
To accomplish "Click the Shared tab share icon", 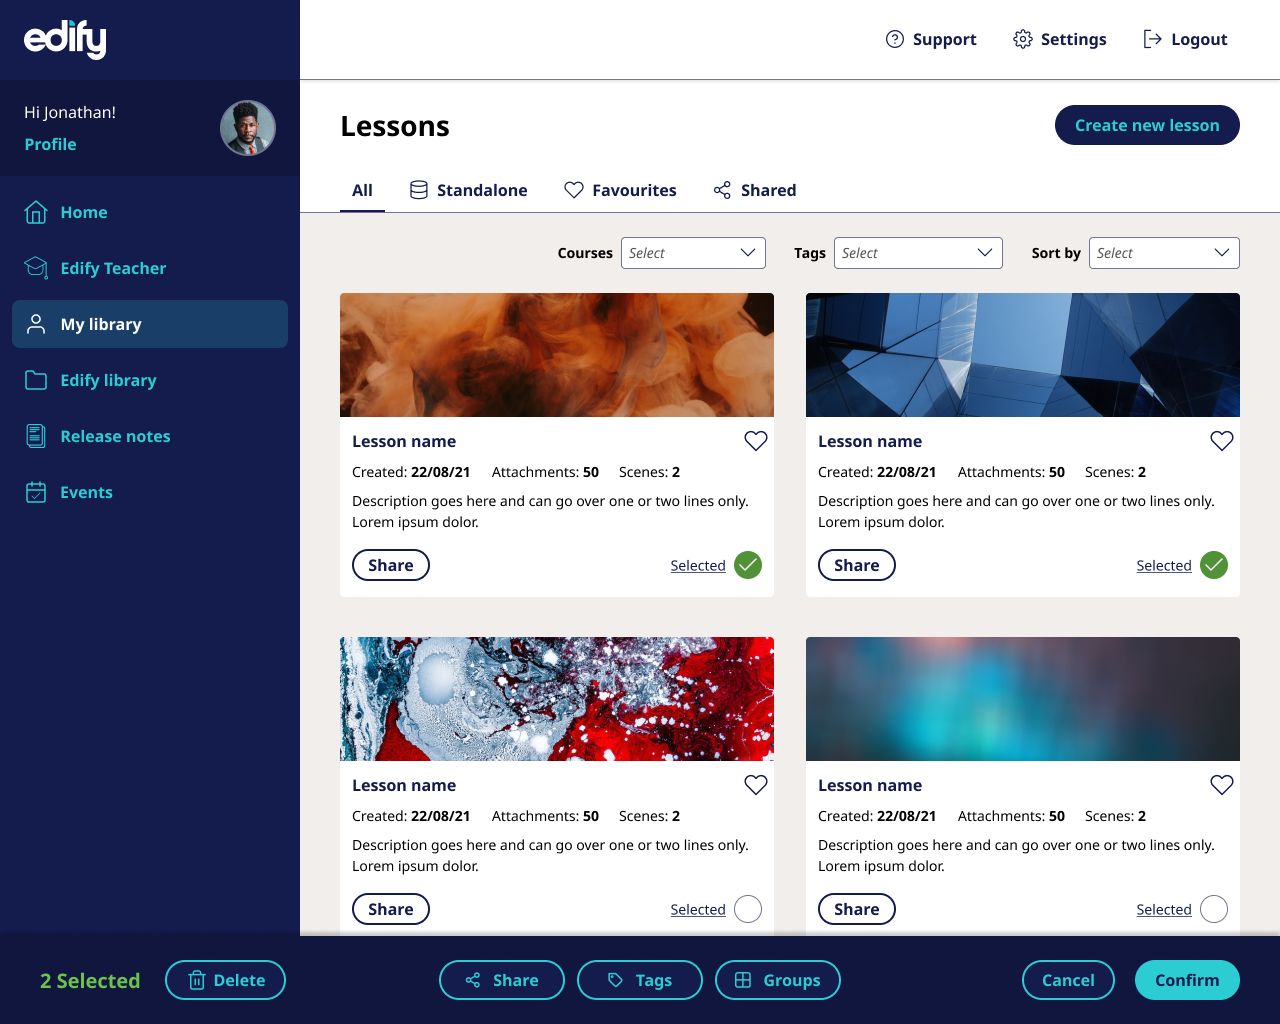I will pyautogui.click(x=722, y=190).
